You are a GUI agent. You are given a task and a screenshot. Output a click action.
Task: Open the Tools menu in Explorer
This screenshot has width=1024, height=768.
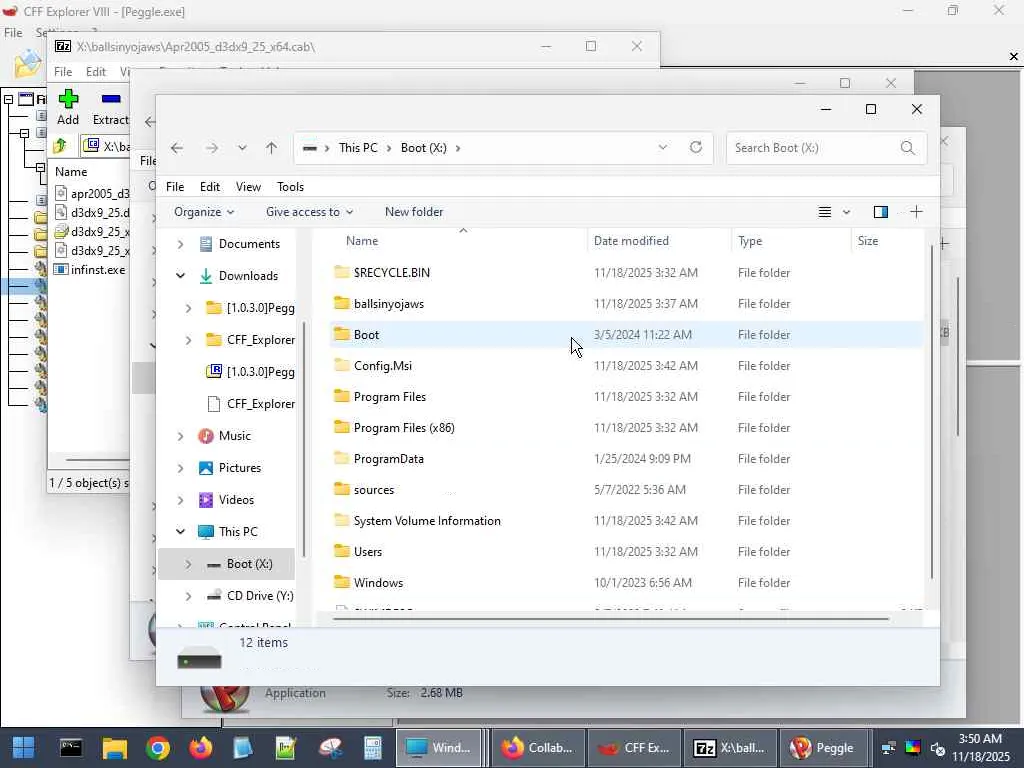(291, 187)
